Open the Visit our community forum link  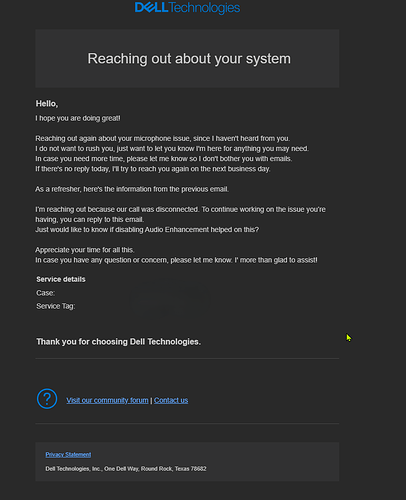(107, 400)
